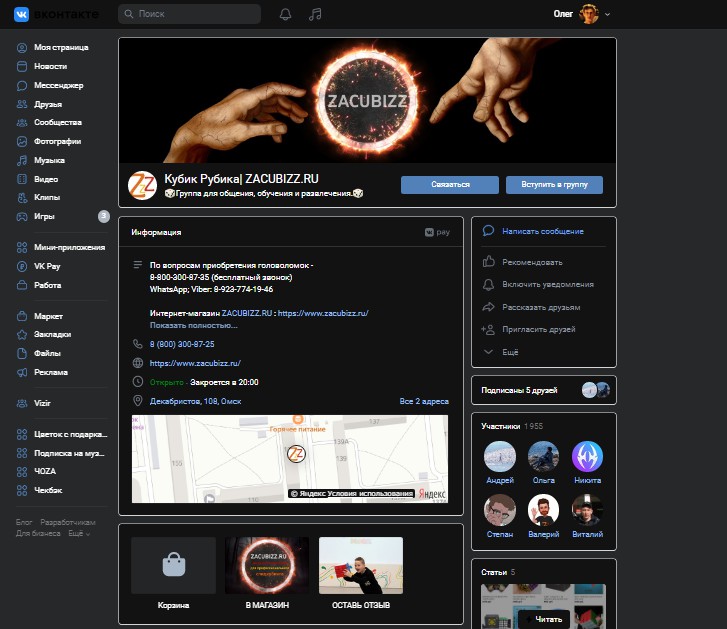Click Написать сообщение
The width and height of the screenshot is (727, 629).
pyautogui.click(x=542, y=231)
